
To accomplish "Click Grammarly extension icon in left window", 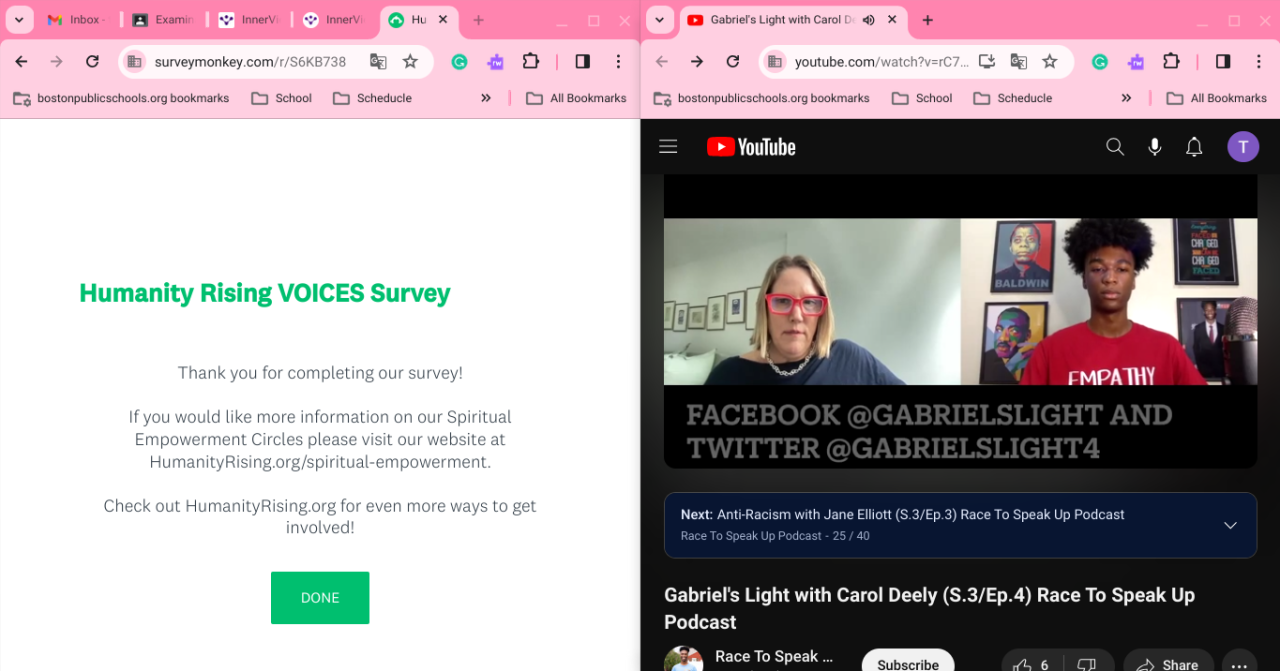I will click(459, 62).
